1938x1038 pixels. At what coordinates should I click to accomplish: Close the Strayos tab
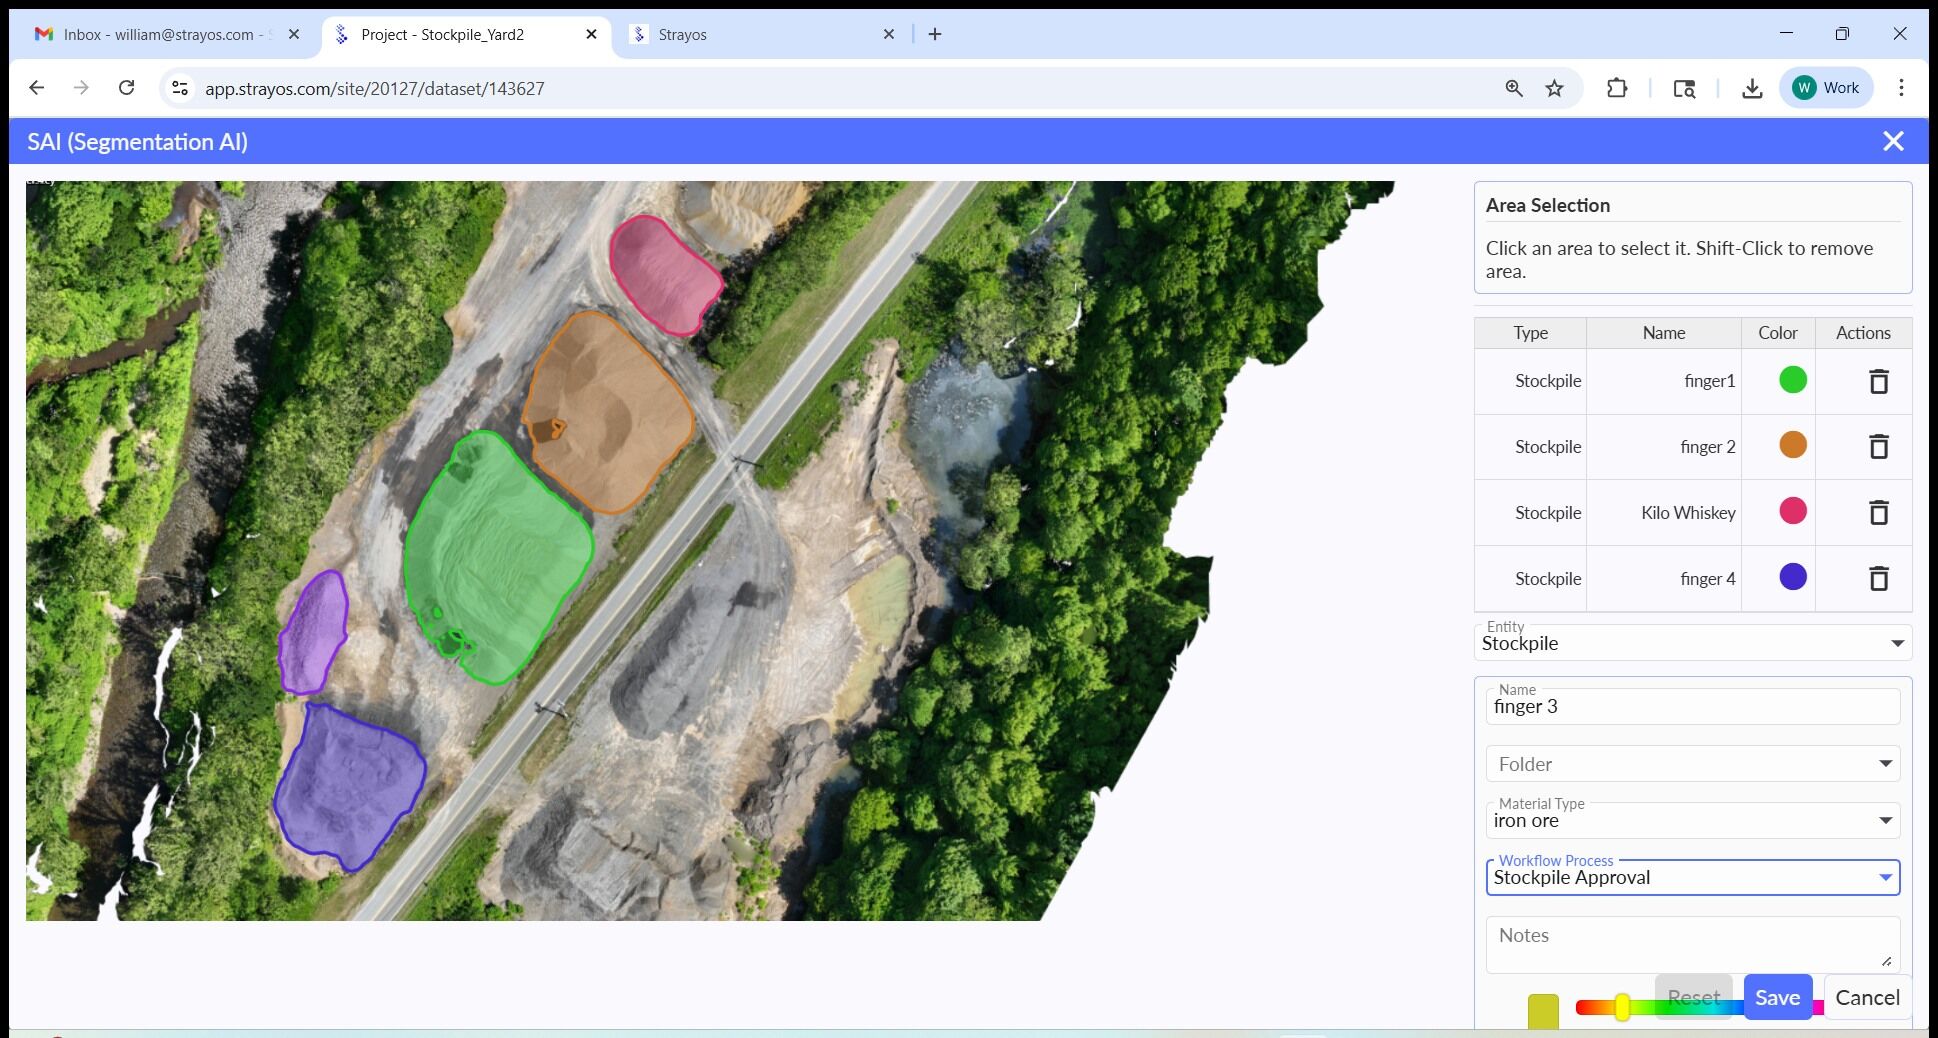[889, 34]
